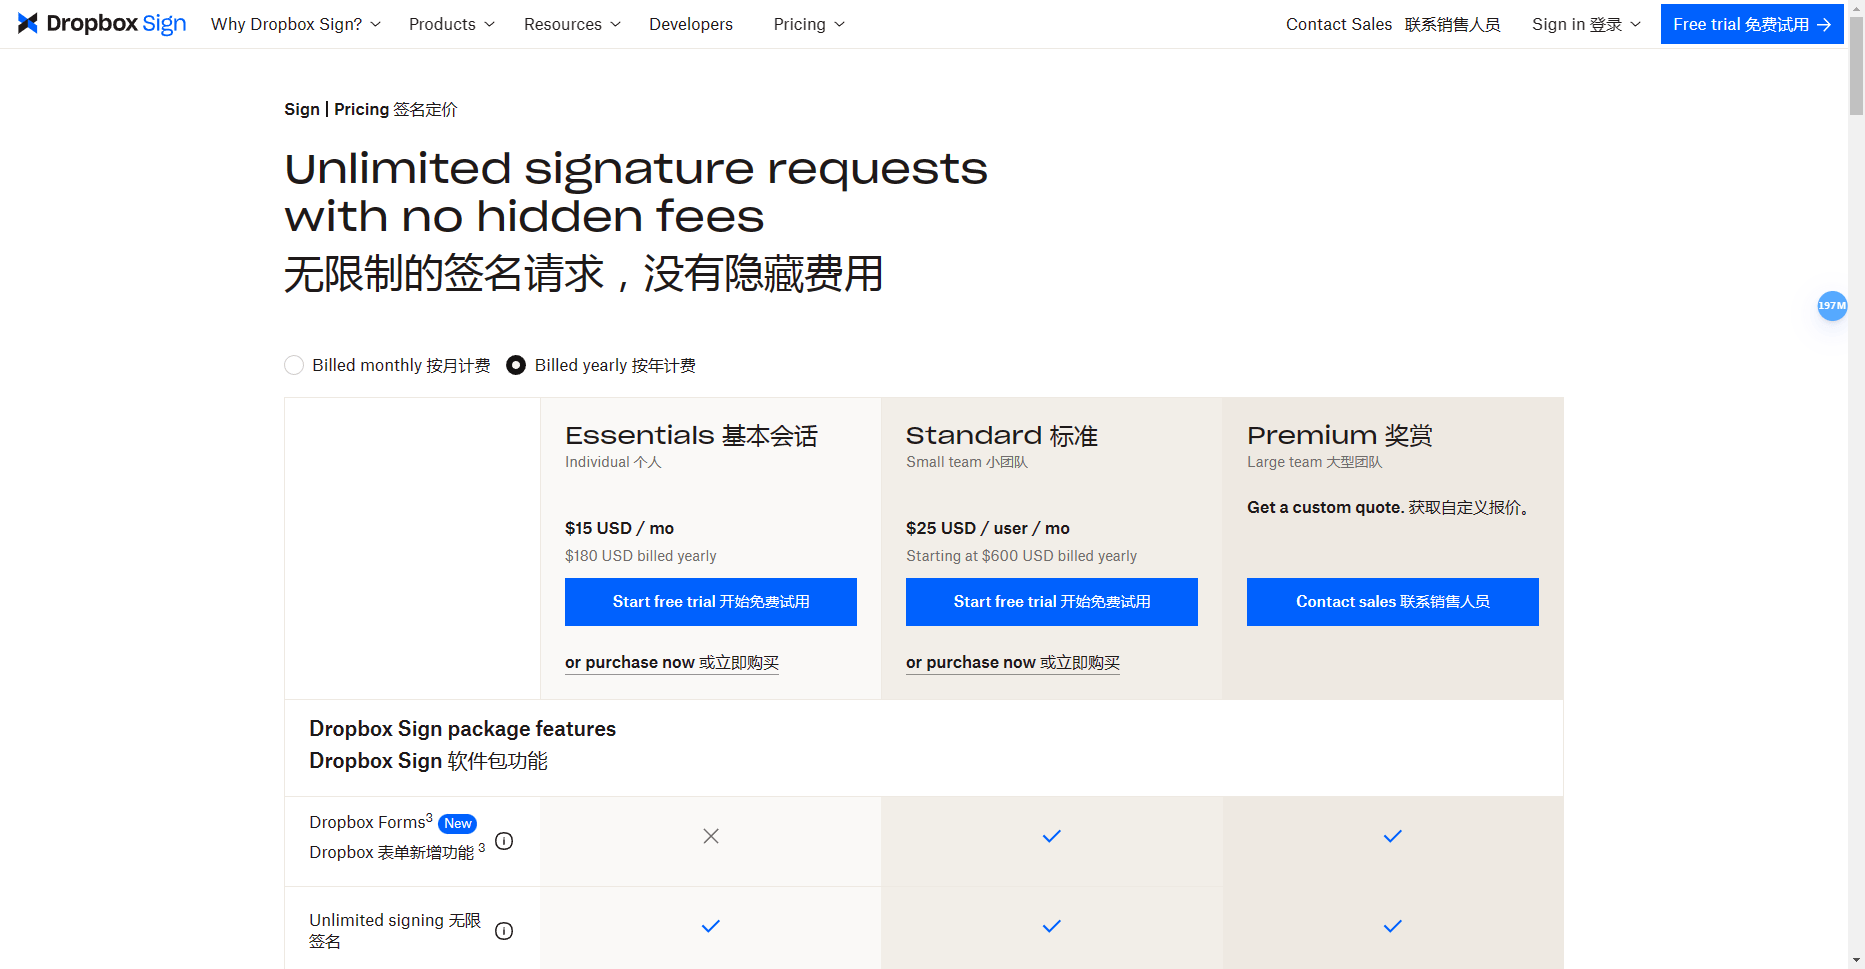This screenshot has height=969, width=1865.
Task: Open the info icon for Unlimited signing
Action: [x=504, y=931]
